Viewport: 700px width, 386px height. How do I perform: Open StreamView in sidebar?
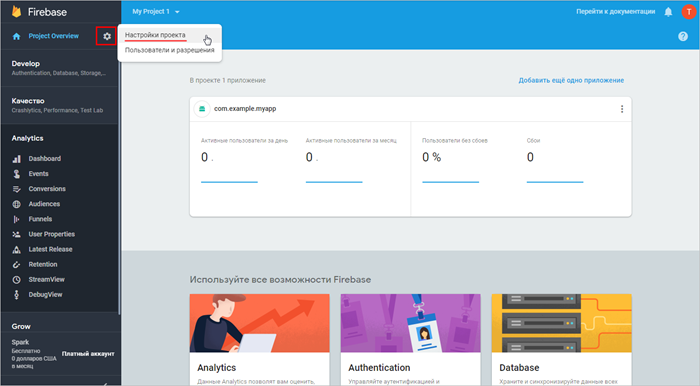point(46,280)
